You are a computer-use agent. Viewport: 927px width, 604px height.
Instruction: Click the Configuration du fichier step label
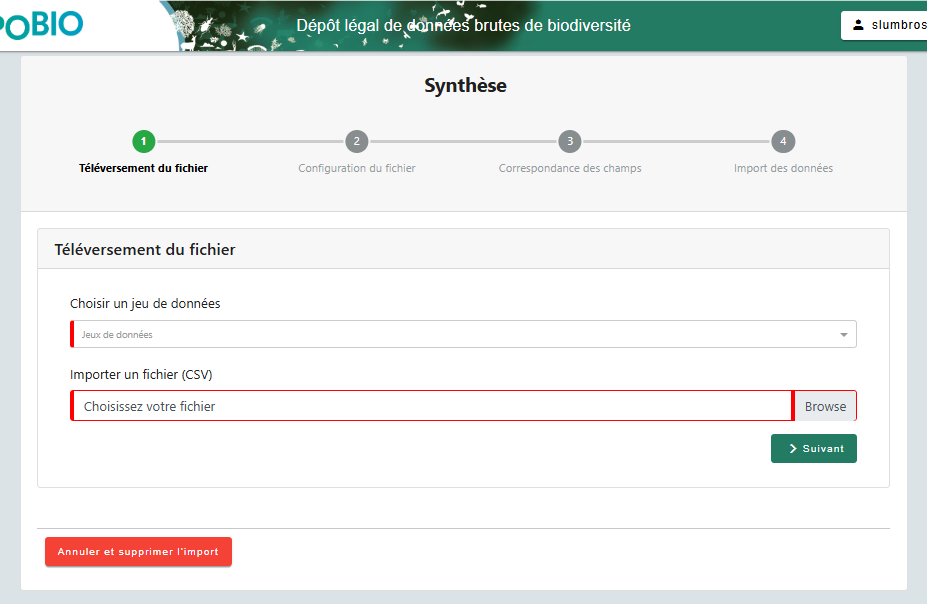(356, 168)
